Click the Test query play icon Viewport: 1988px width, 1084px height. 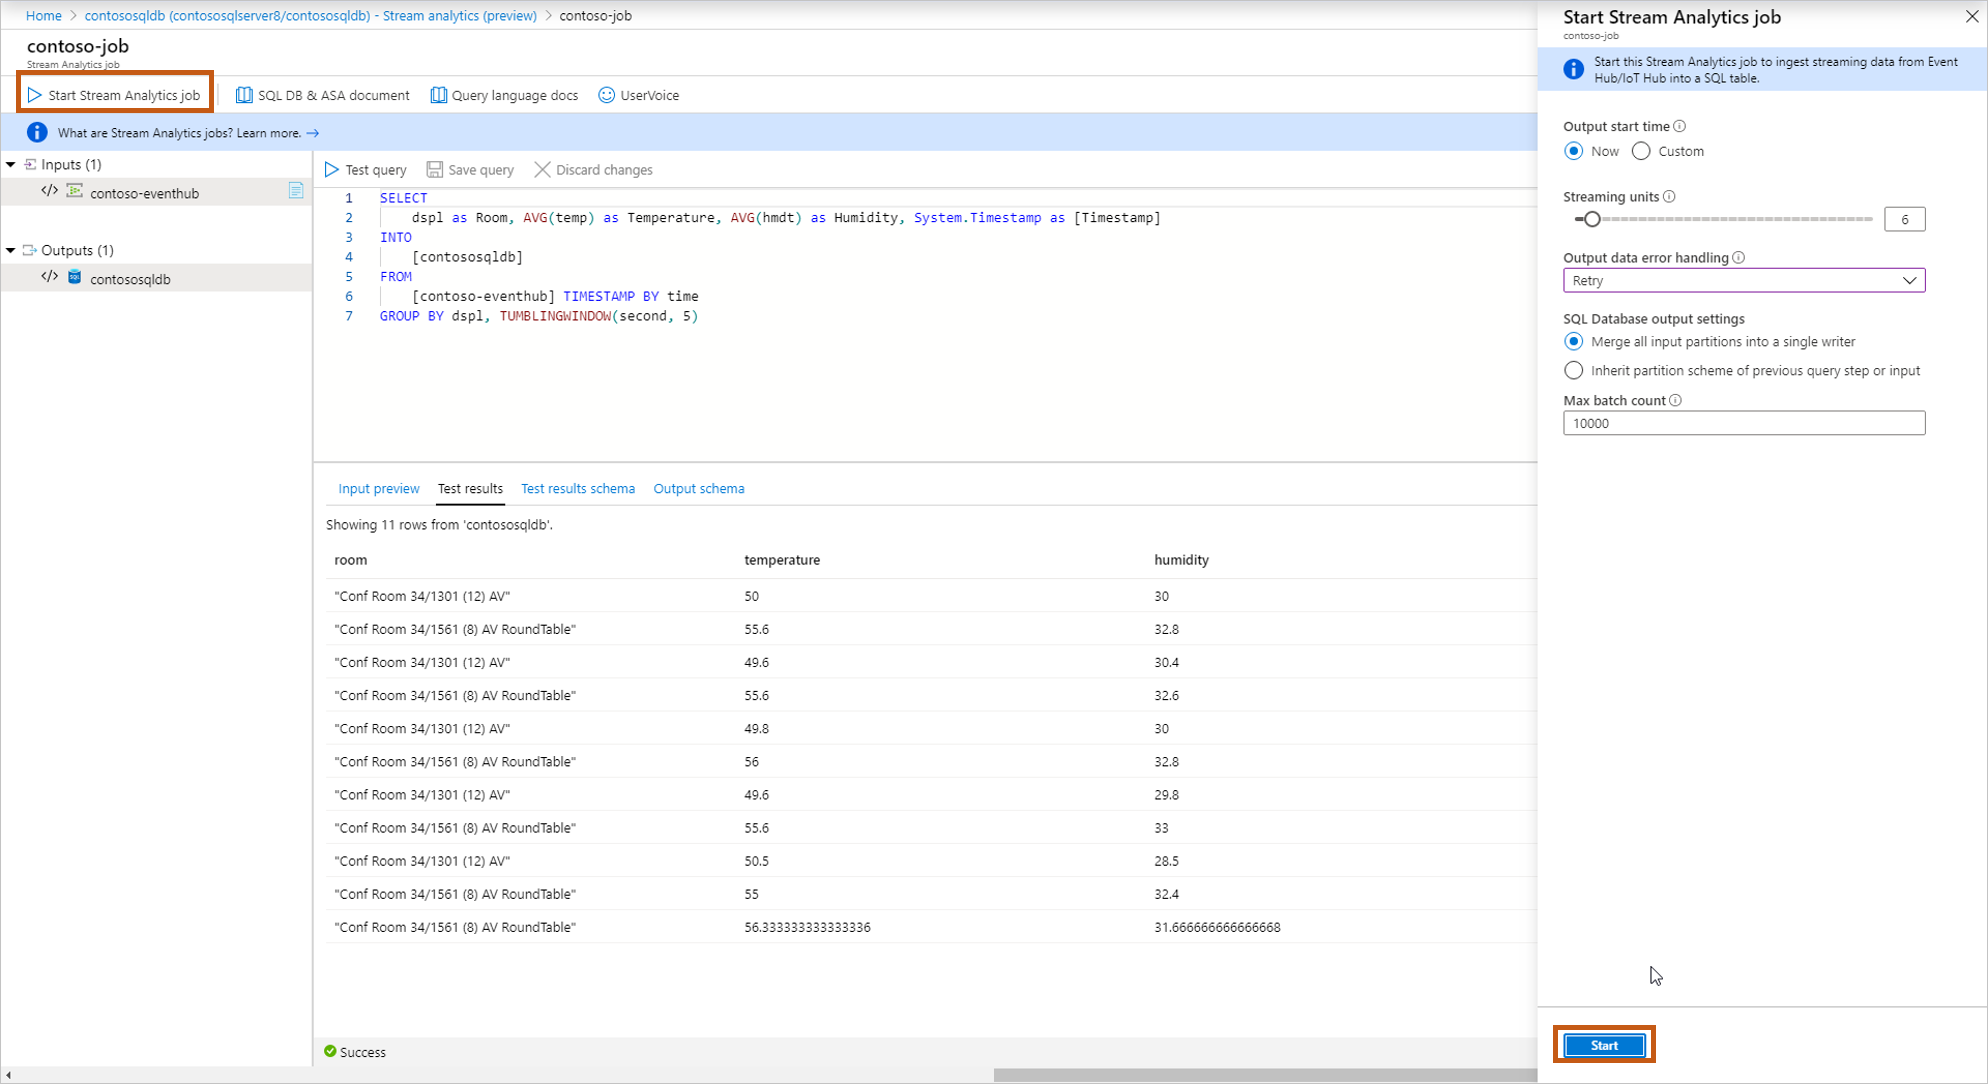(x=332, y=170)
